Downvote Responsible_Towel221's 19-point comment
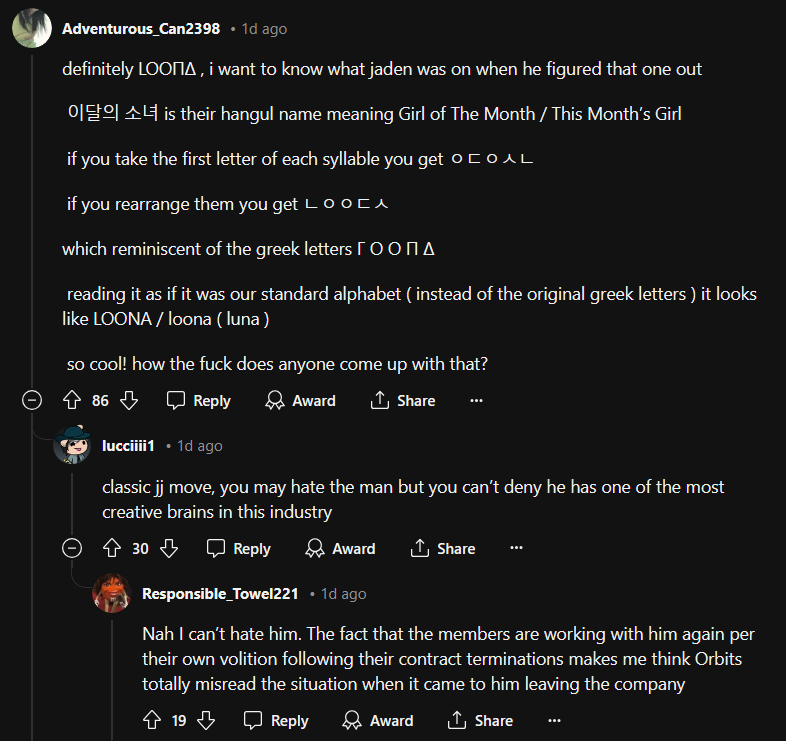 (206, 721)
